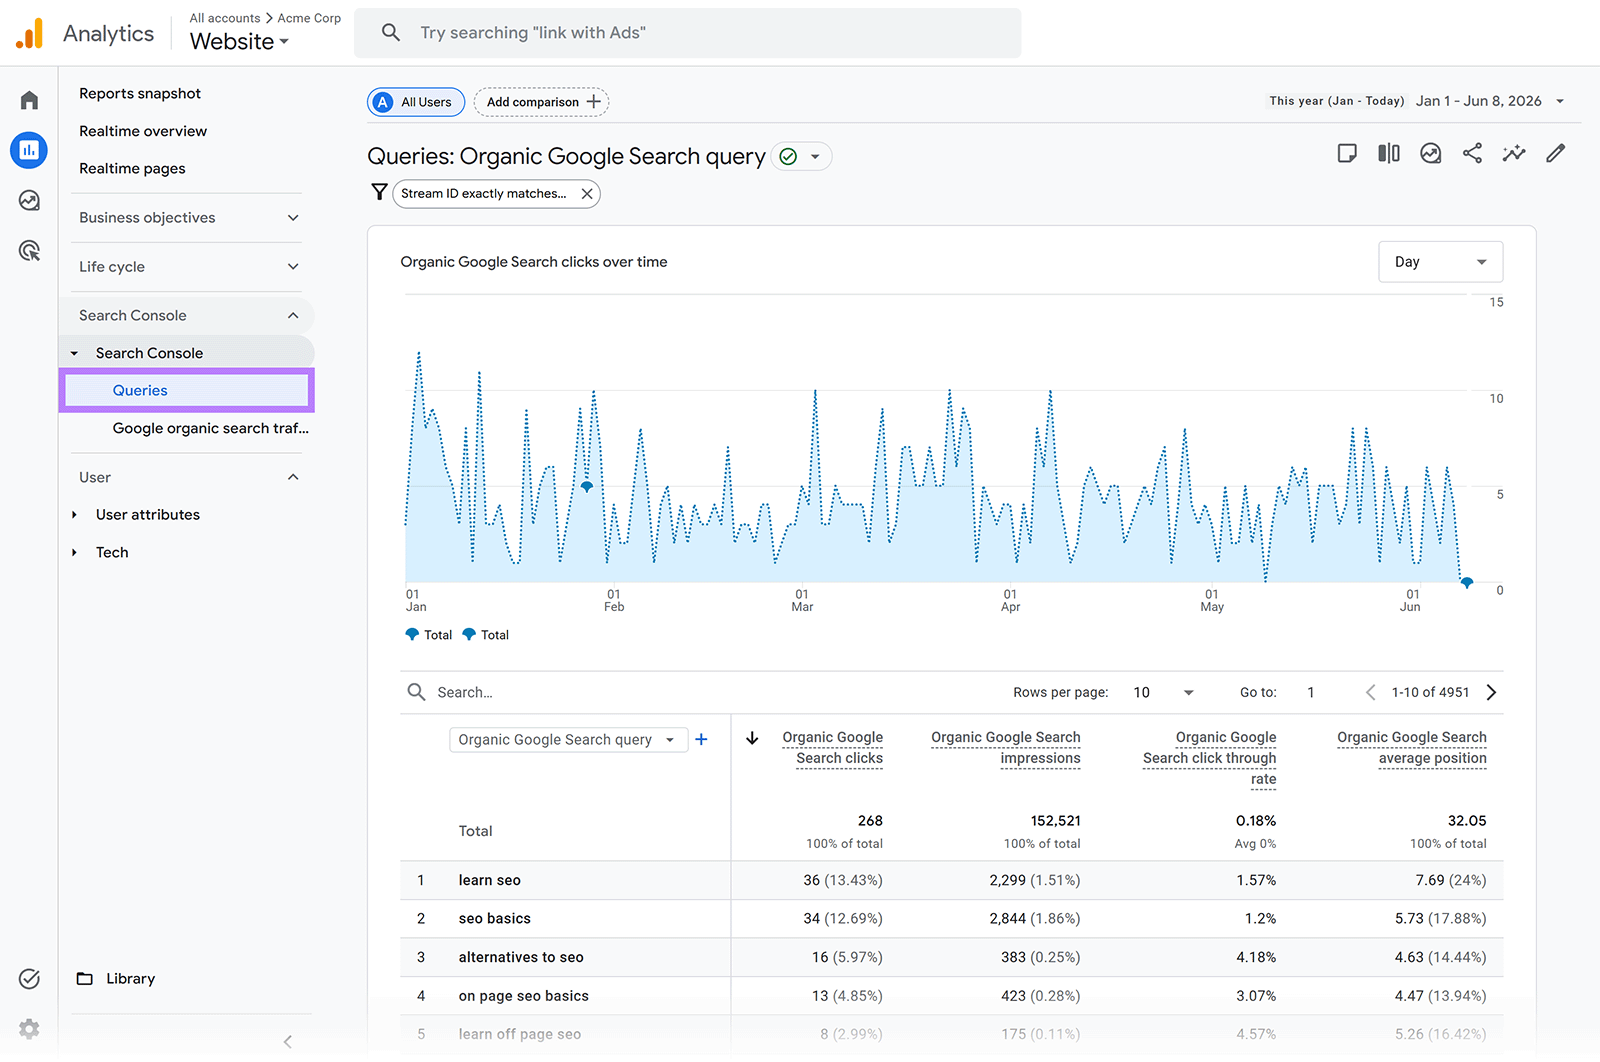Sort by average position column

(x=1411, y=748)
